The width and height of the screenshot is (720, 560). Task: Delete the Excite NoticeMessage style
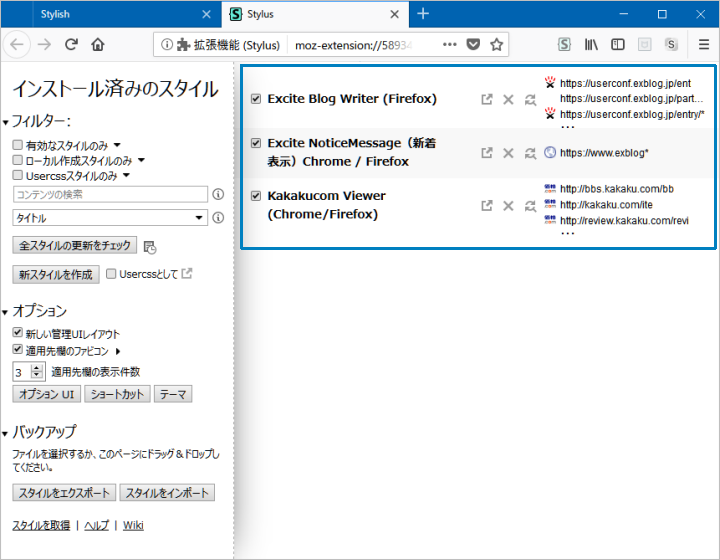point(508,153)
